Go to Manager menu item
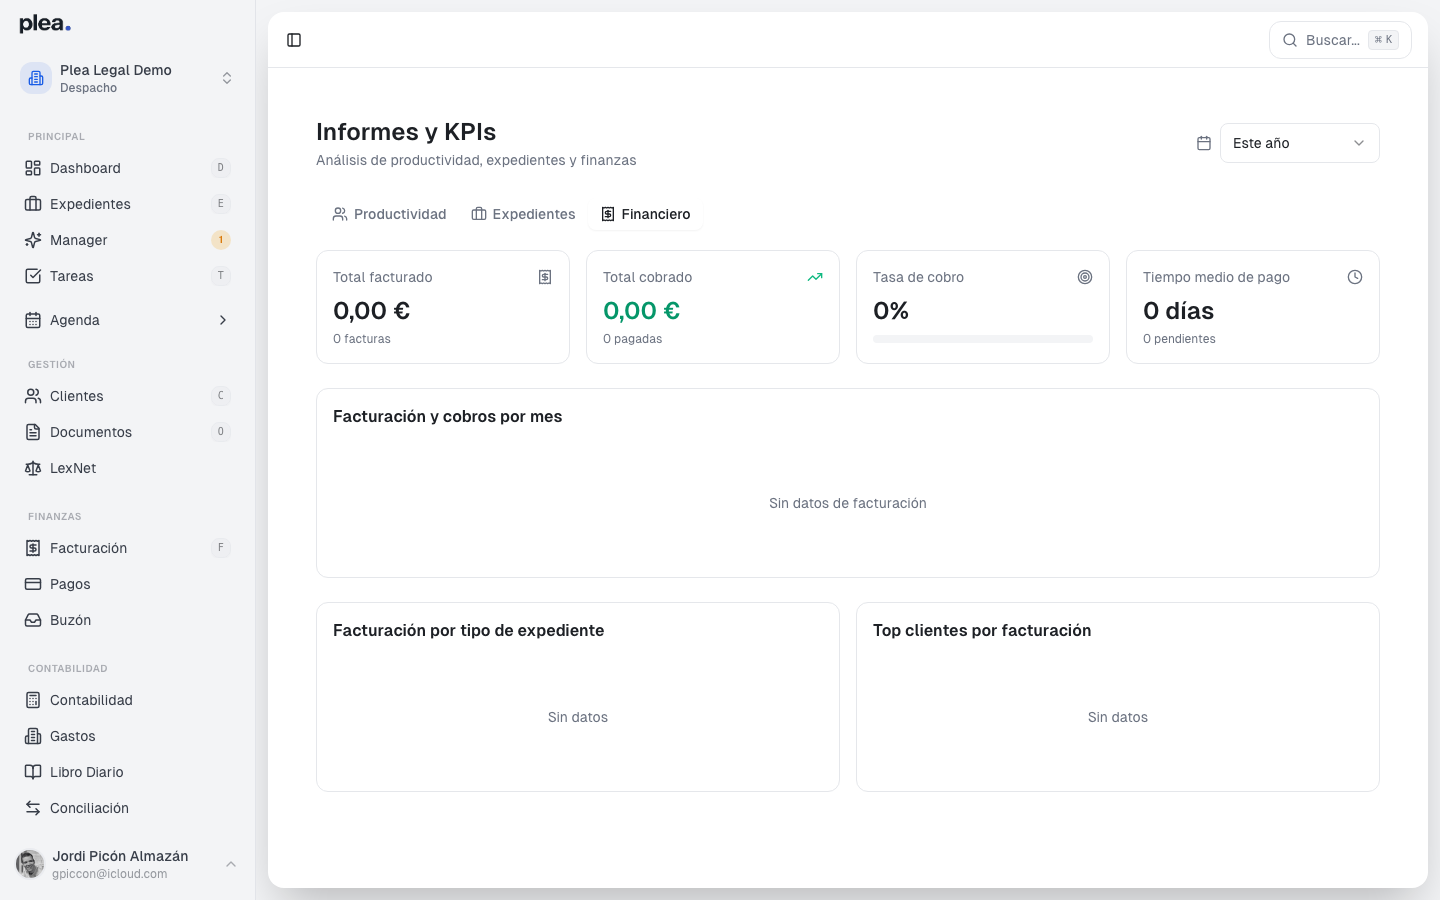1440x900 pixels. [x=127, y=240]
